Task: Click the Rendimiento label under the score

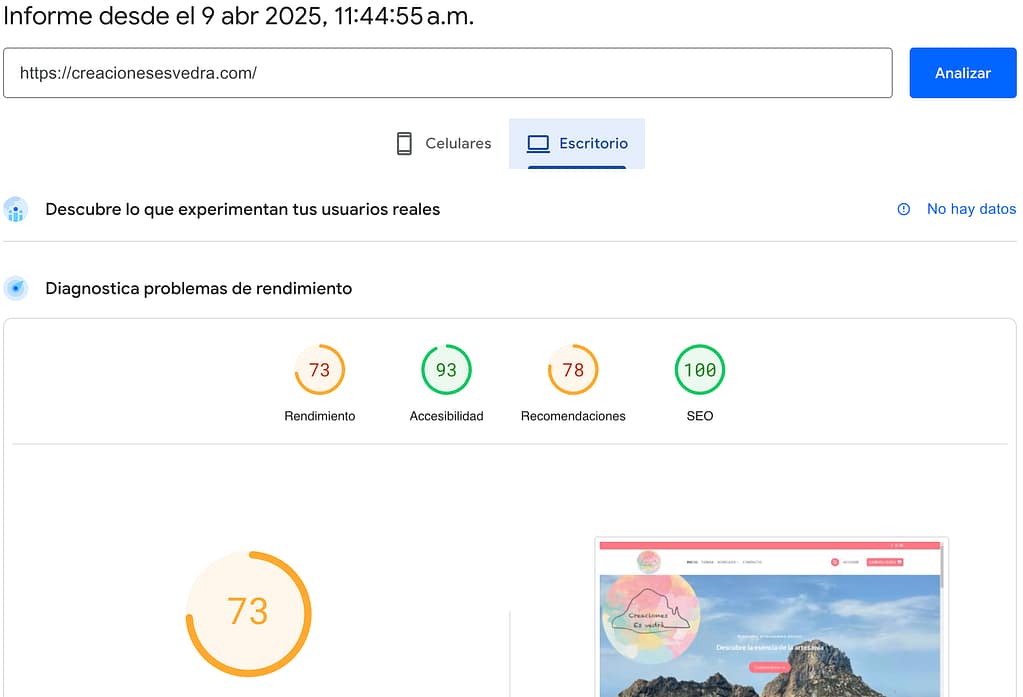Action: pos(319,416)
